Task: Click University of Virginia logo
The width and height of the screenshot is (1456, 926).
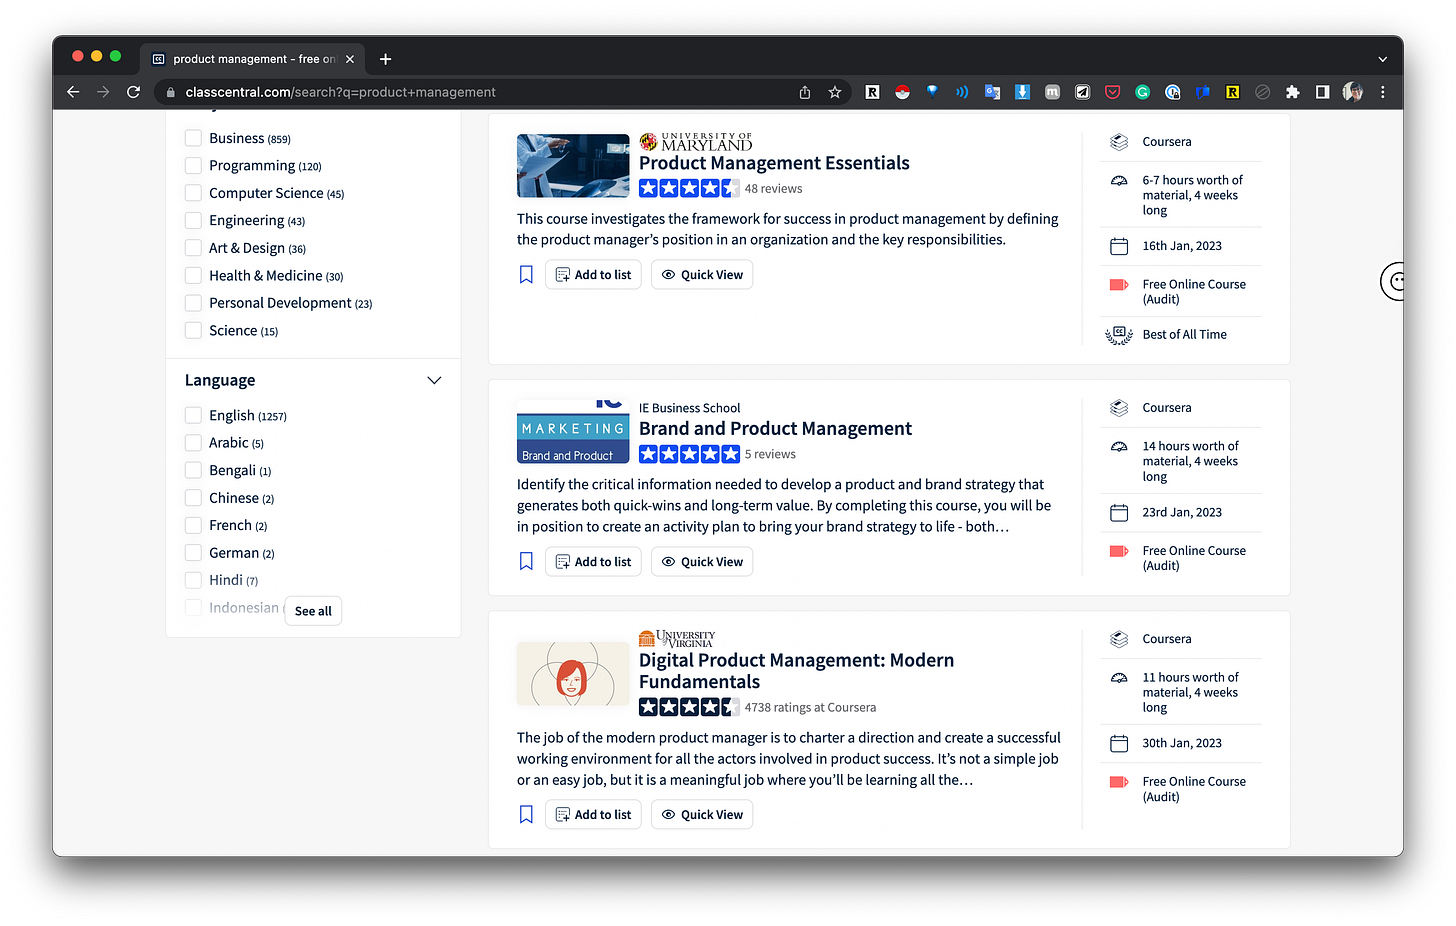Action: [677, 638]
